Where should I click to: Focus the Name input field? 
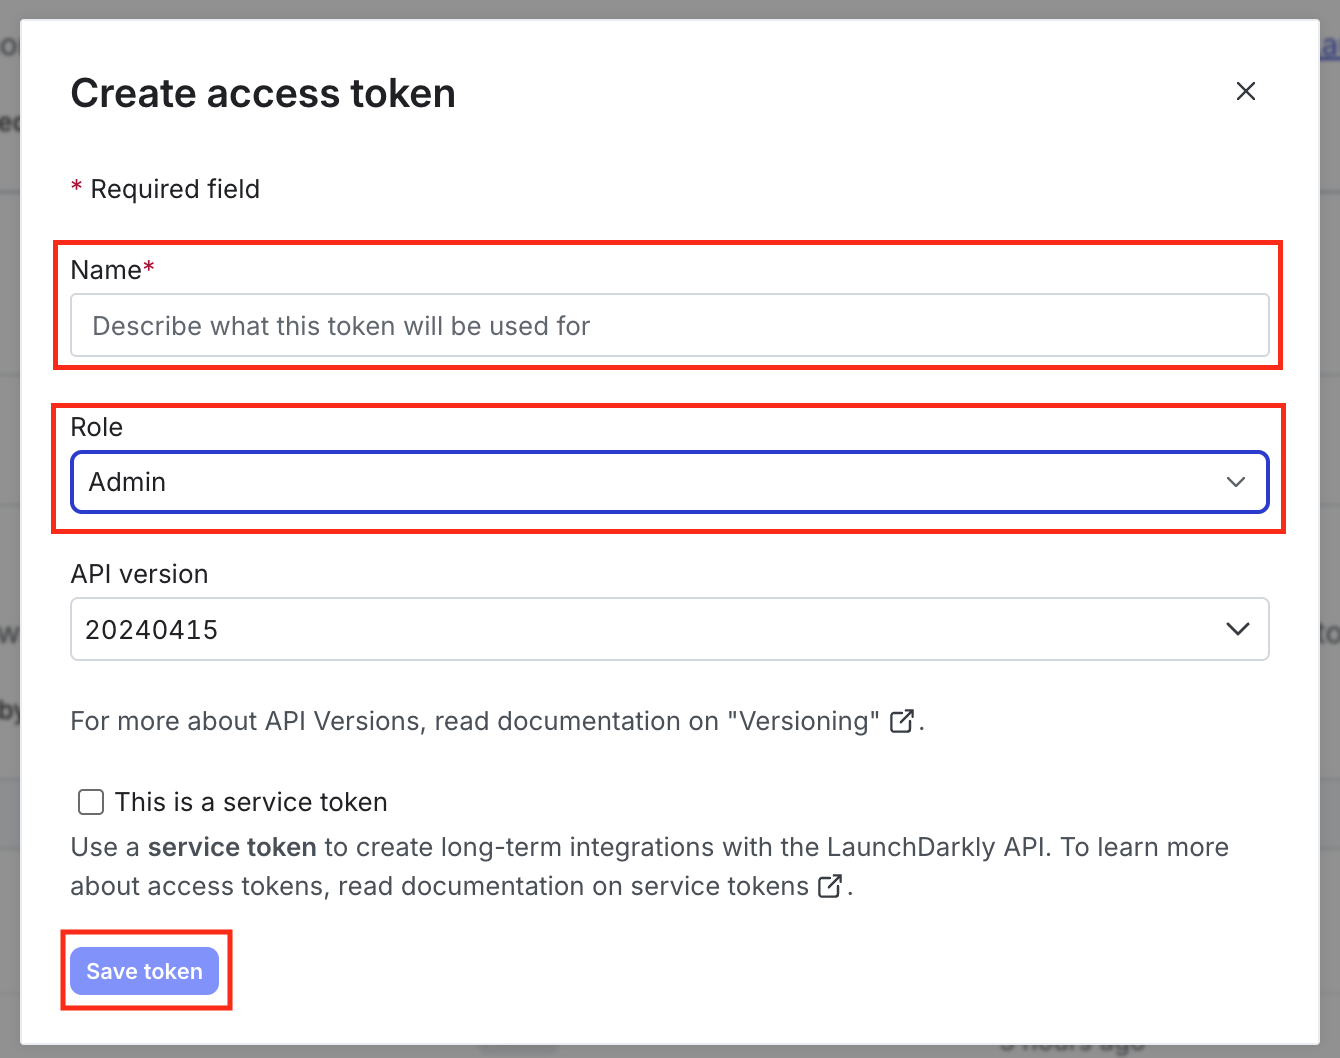(x=668, y=326)
